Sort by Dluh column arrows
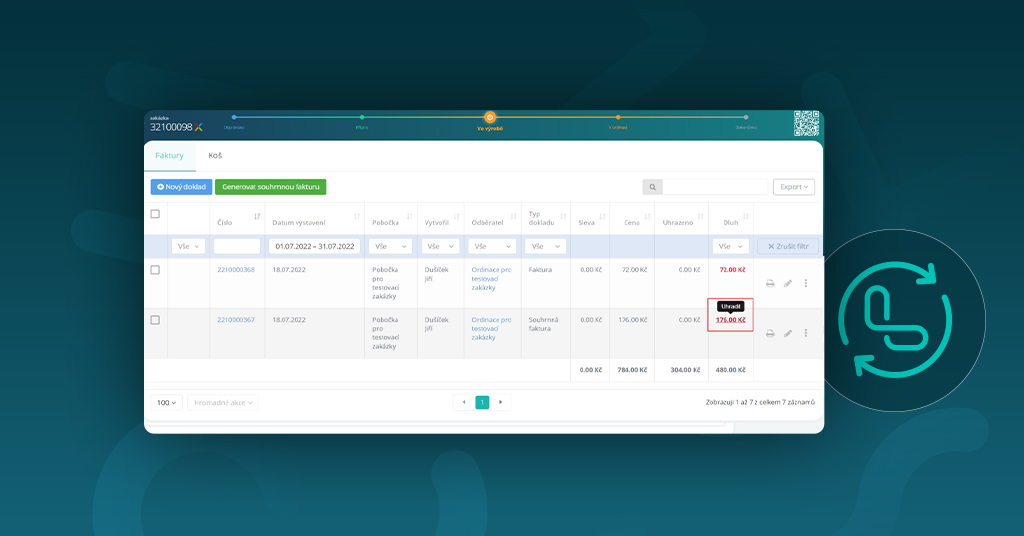The height and width of the screenshot is (536, 1024). pyautogui.click(x=746, y=217)
